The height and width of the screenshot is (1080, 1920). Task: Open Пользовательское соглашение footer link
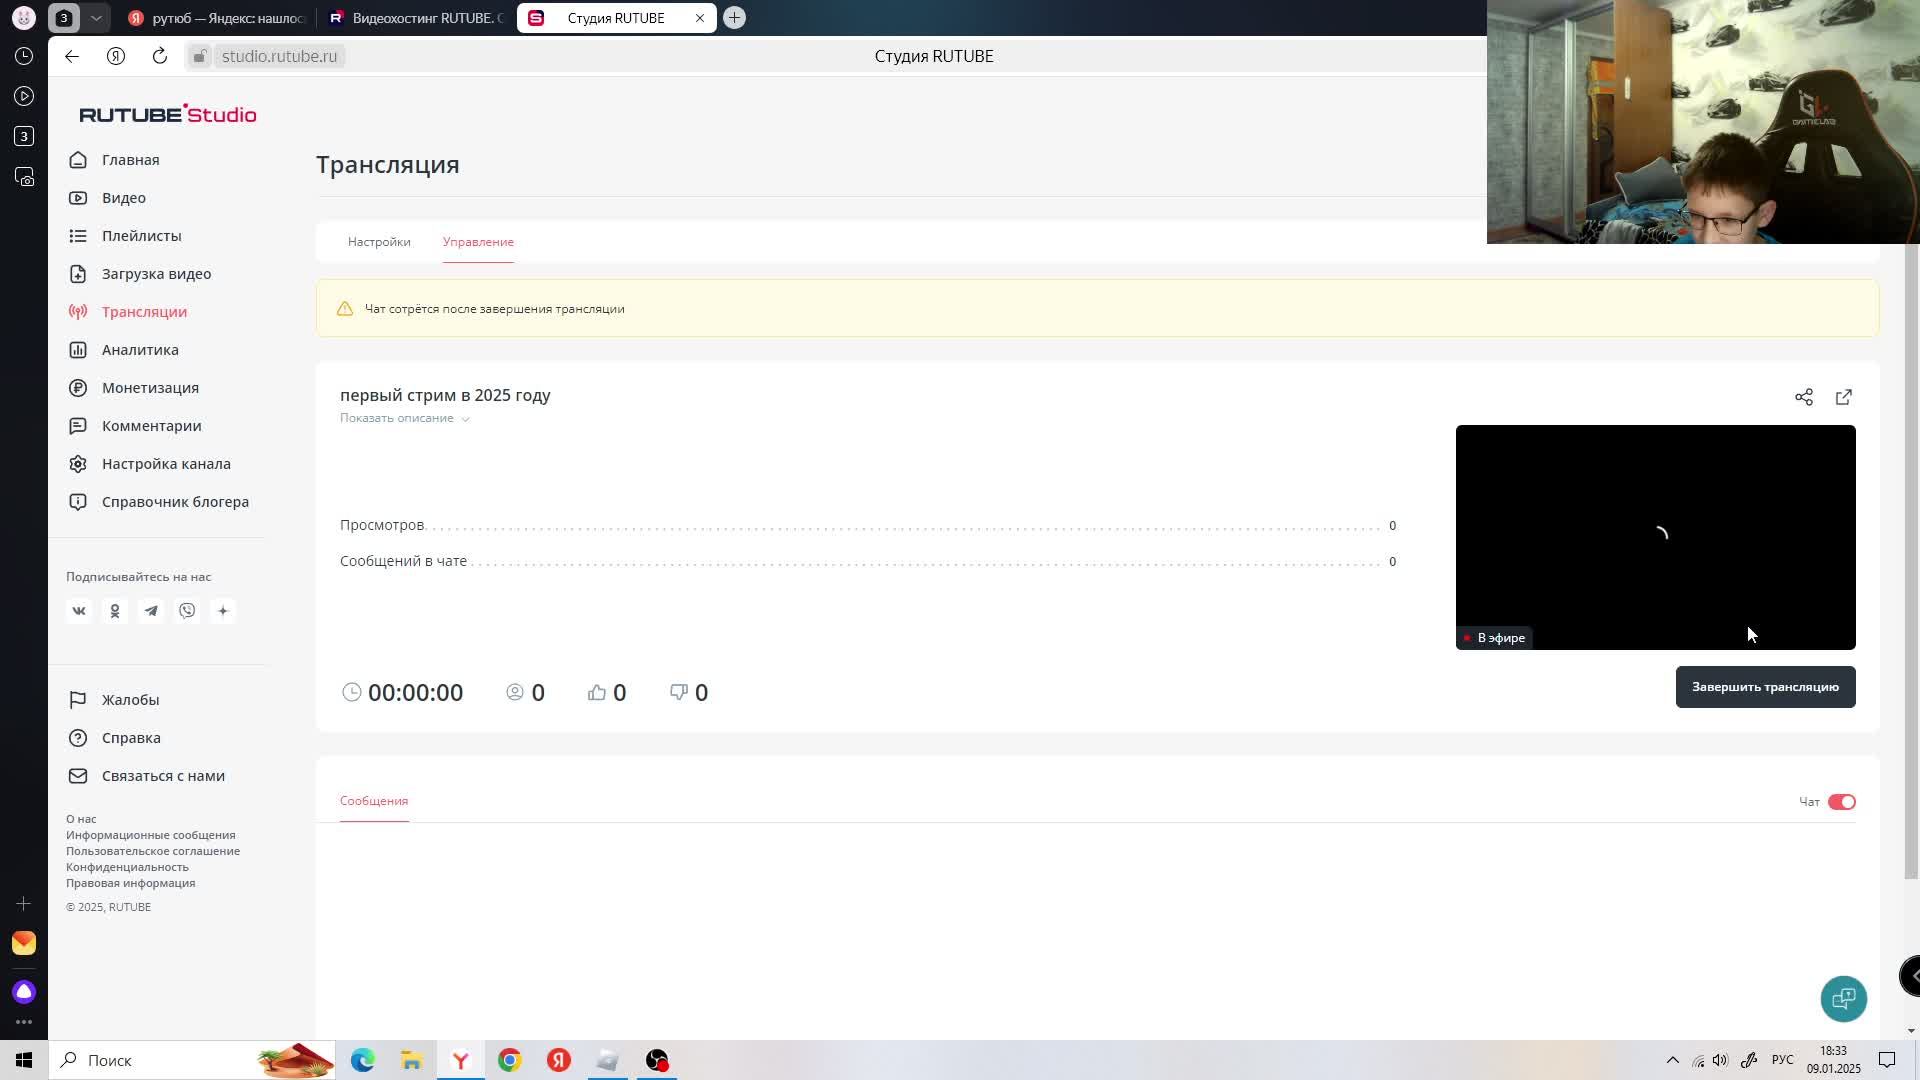coord(153,851)
